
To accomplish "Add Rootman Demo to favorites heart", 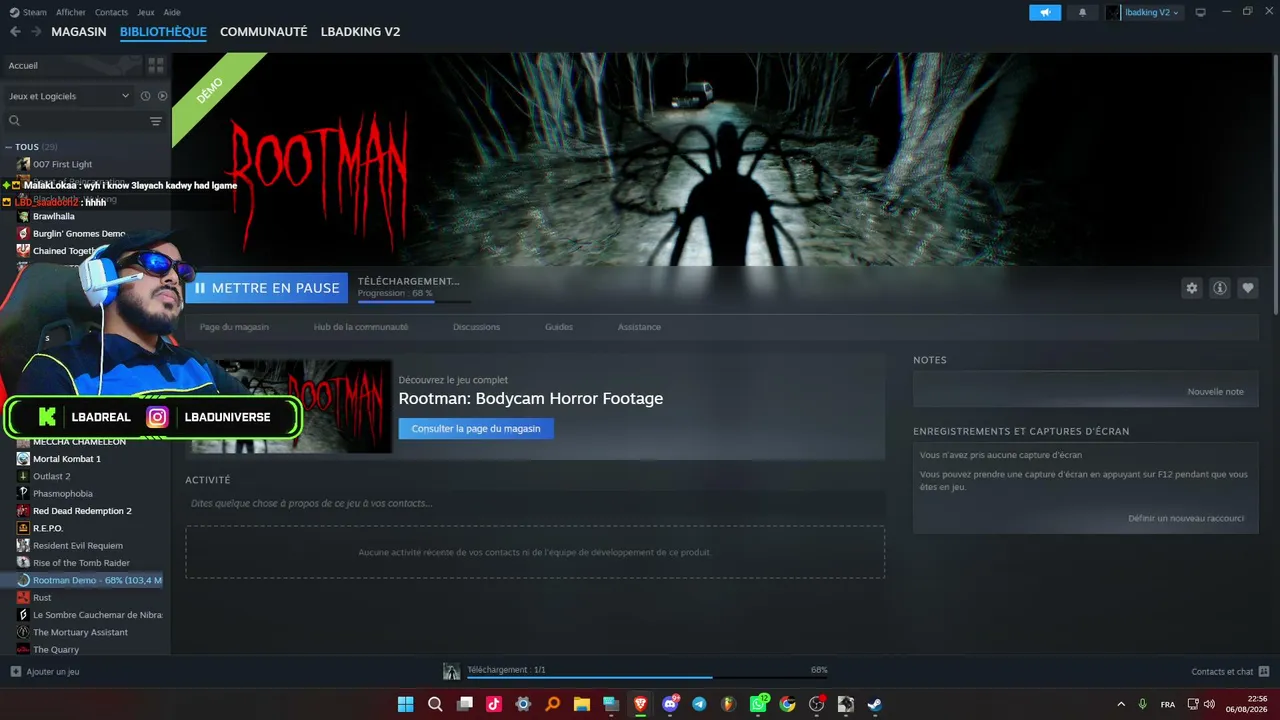I will pos(1248,288).
